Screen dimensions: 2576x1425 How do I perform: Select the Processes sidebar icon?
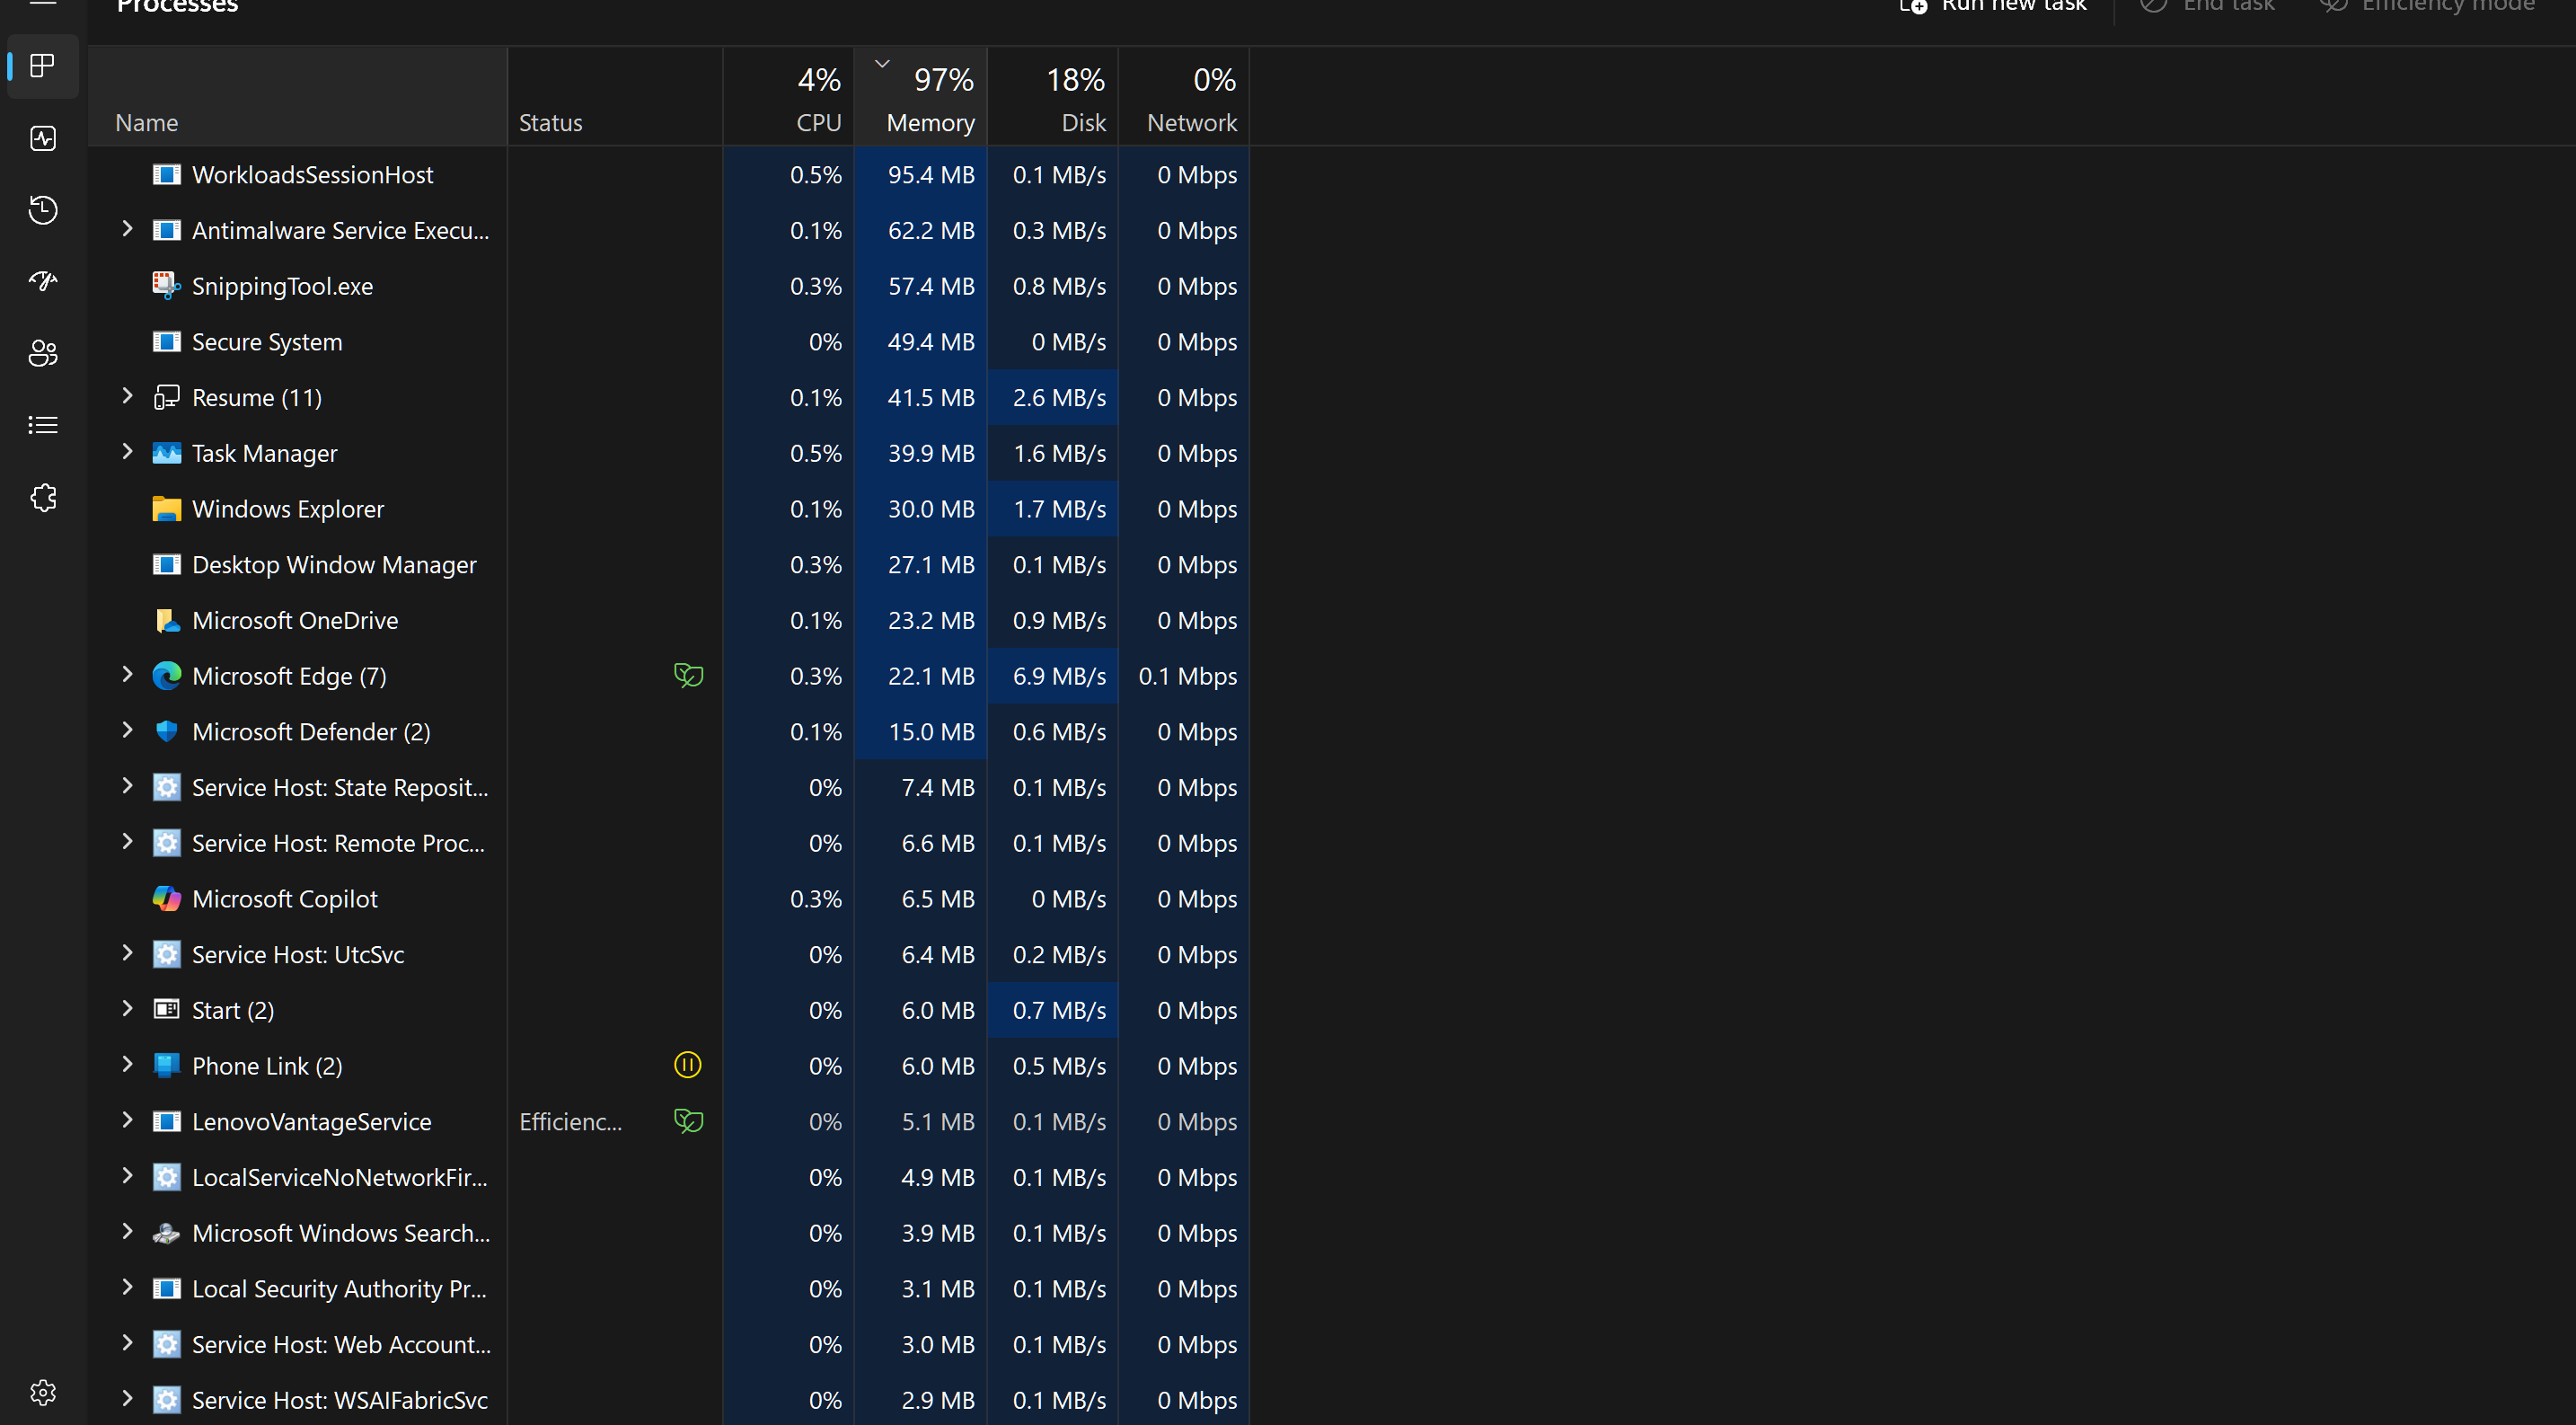click(43, 66)
